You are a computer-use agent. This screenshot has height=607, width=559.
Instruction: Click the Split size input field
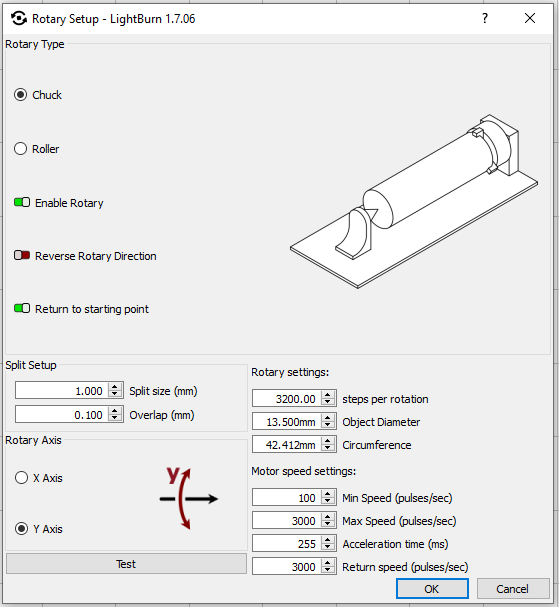pos(61,391)
